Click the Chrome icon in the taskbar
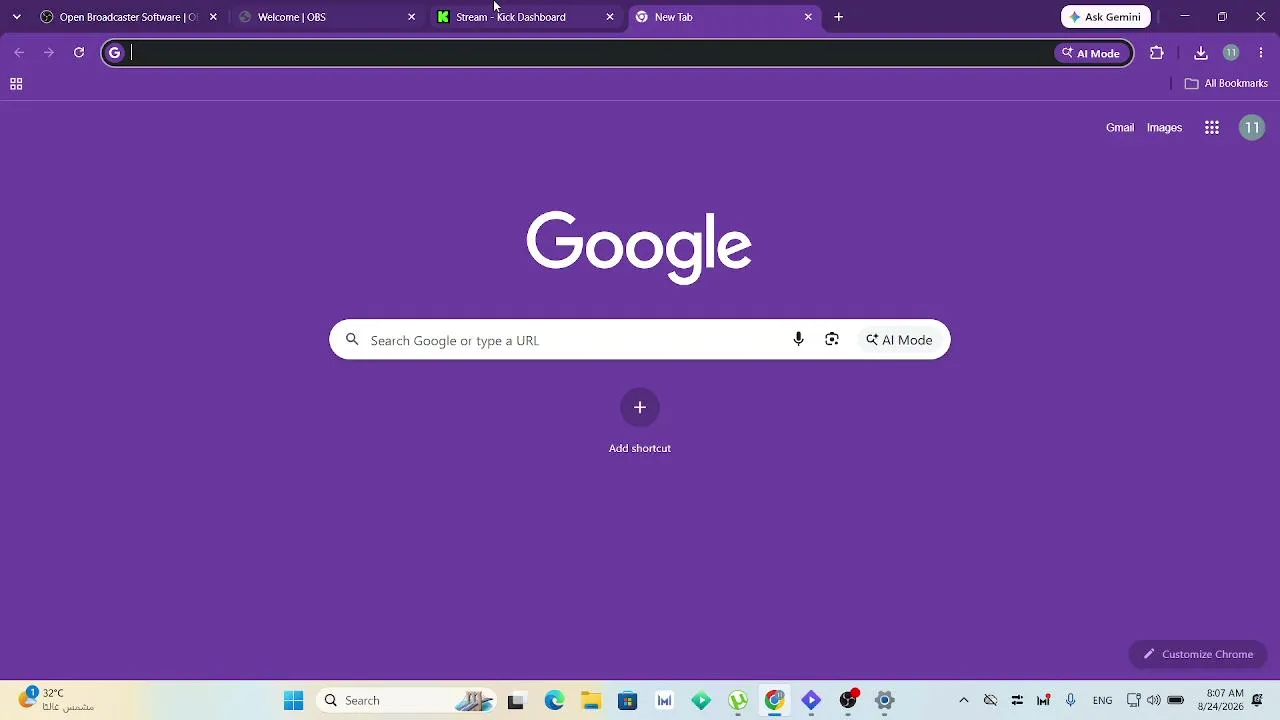 [775, 701]
